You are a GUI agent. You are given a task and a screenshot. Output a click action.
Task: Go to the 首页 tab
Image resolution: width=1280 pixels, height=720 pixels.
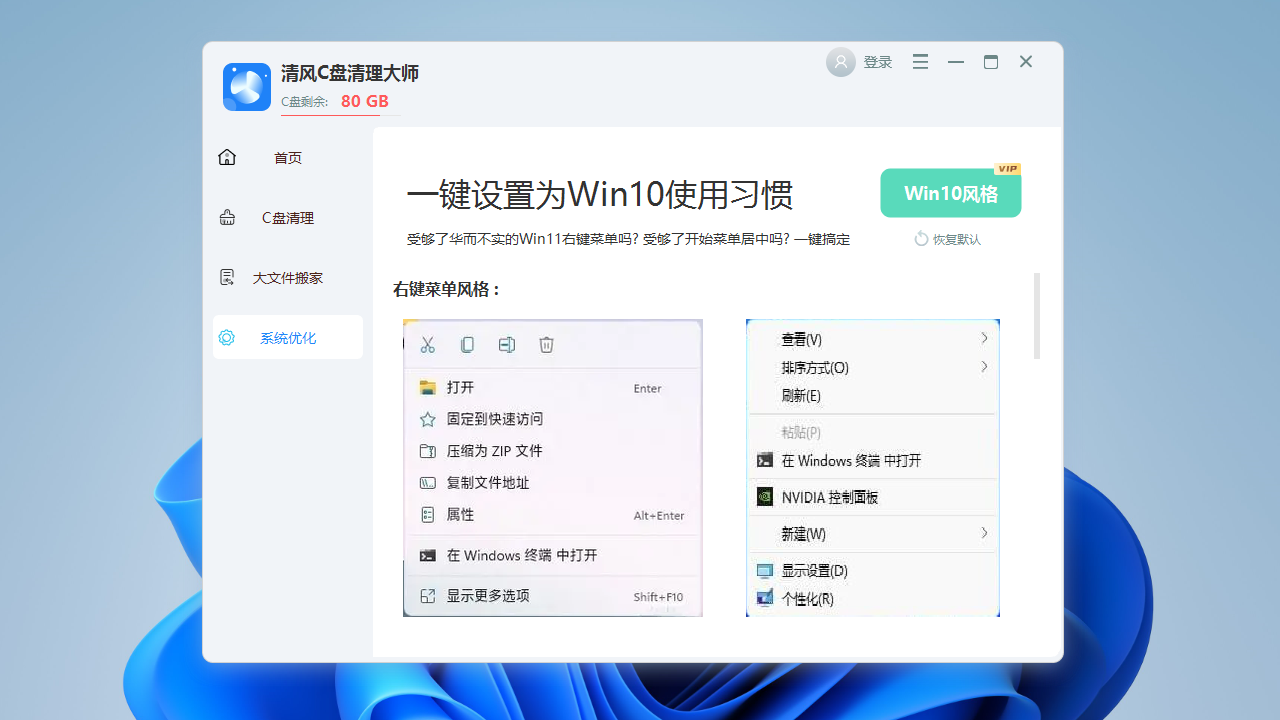point(288,157)
